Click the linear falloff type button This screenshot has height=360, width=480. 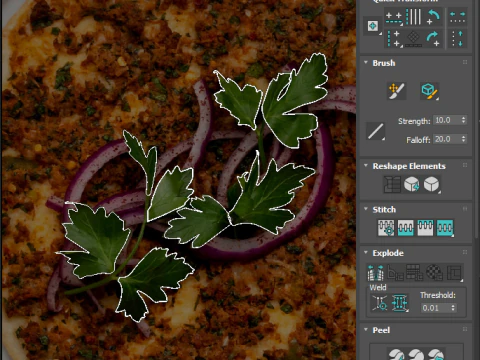pos(376,131)
